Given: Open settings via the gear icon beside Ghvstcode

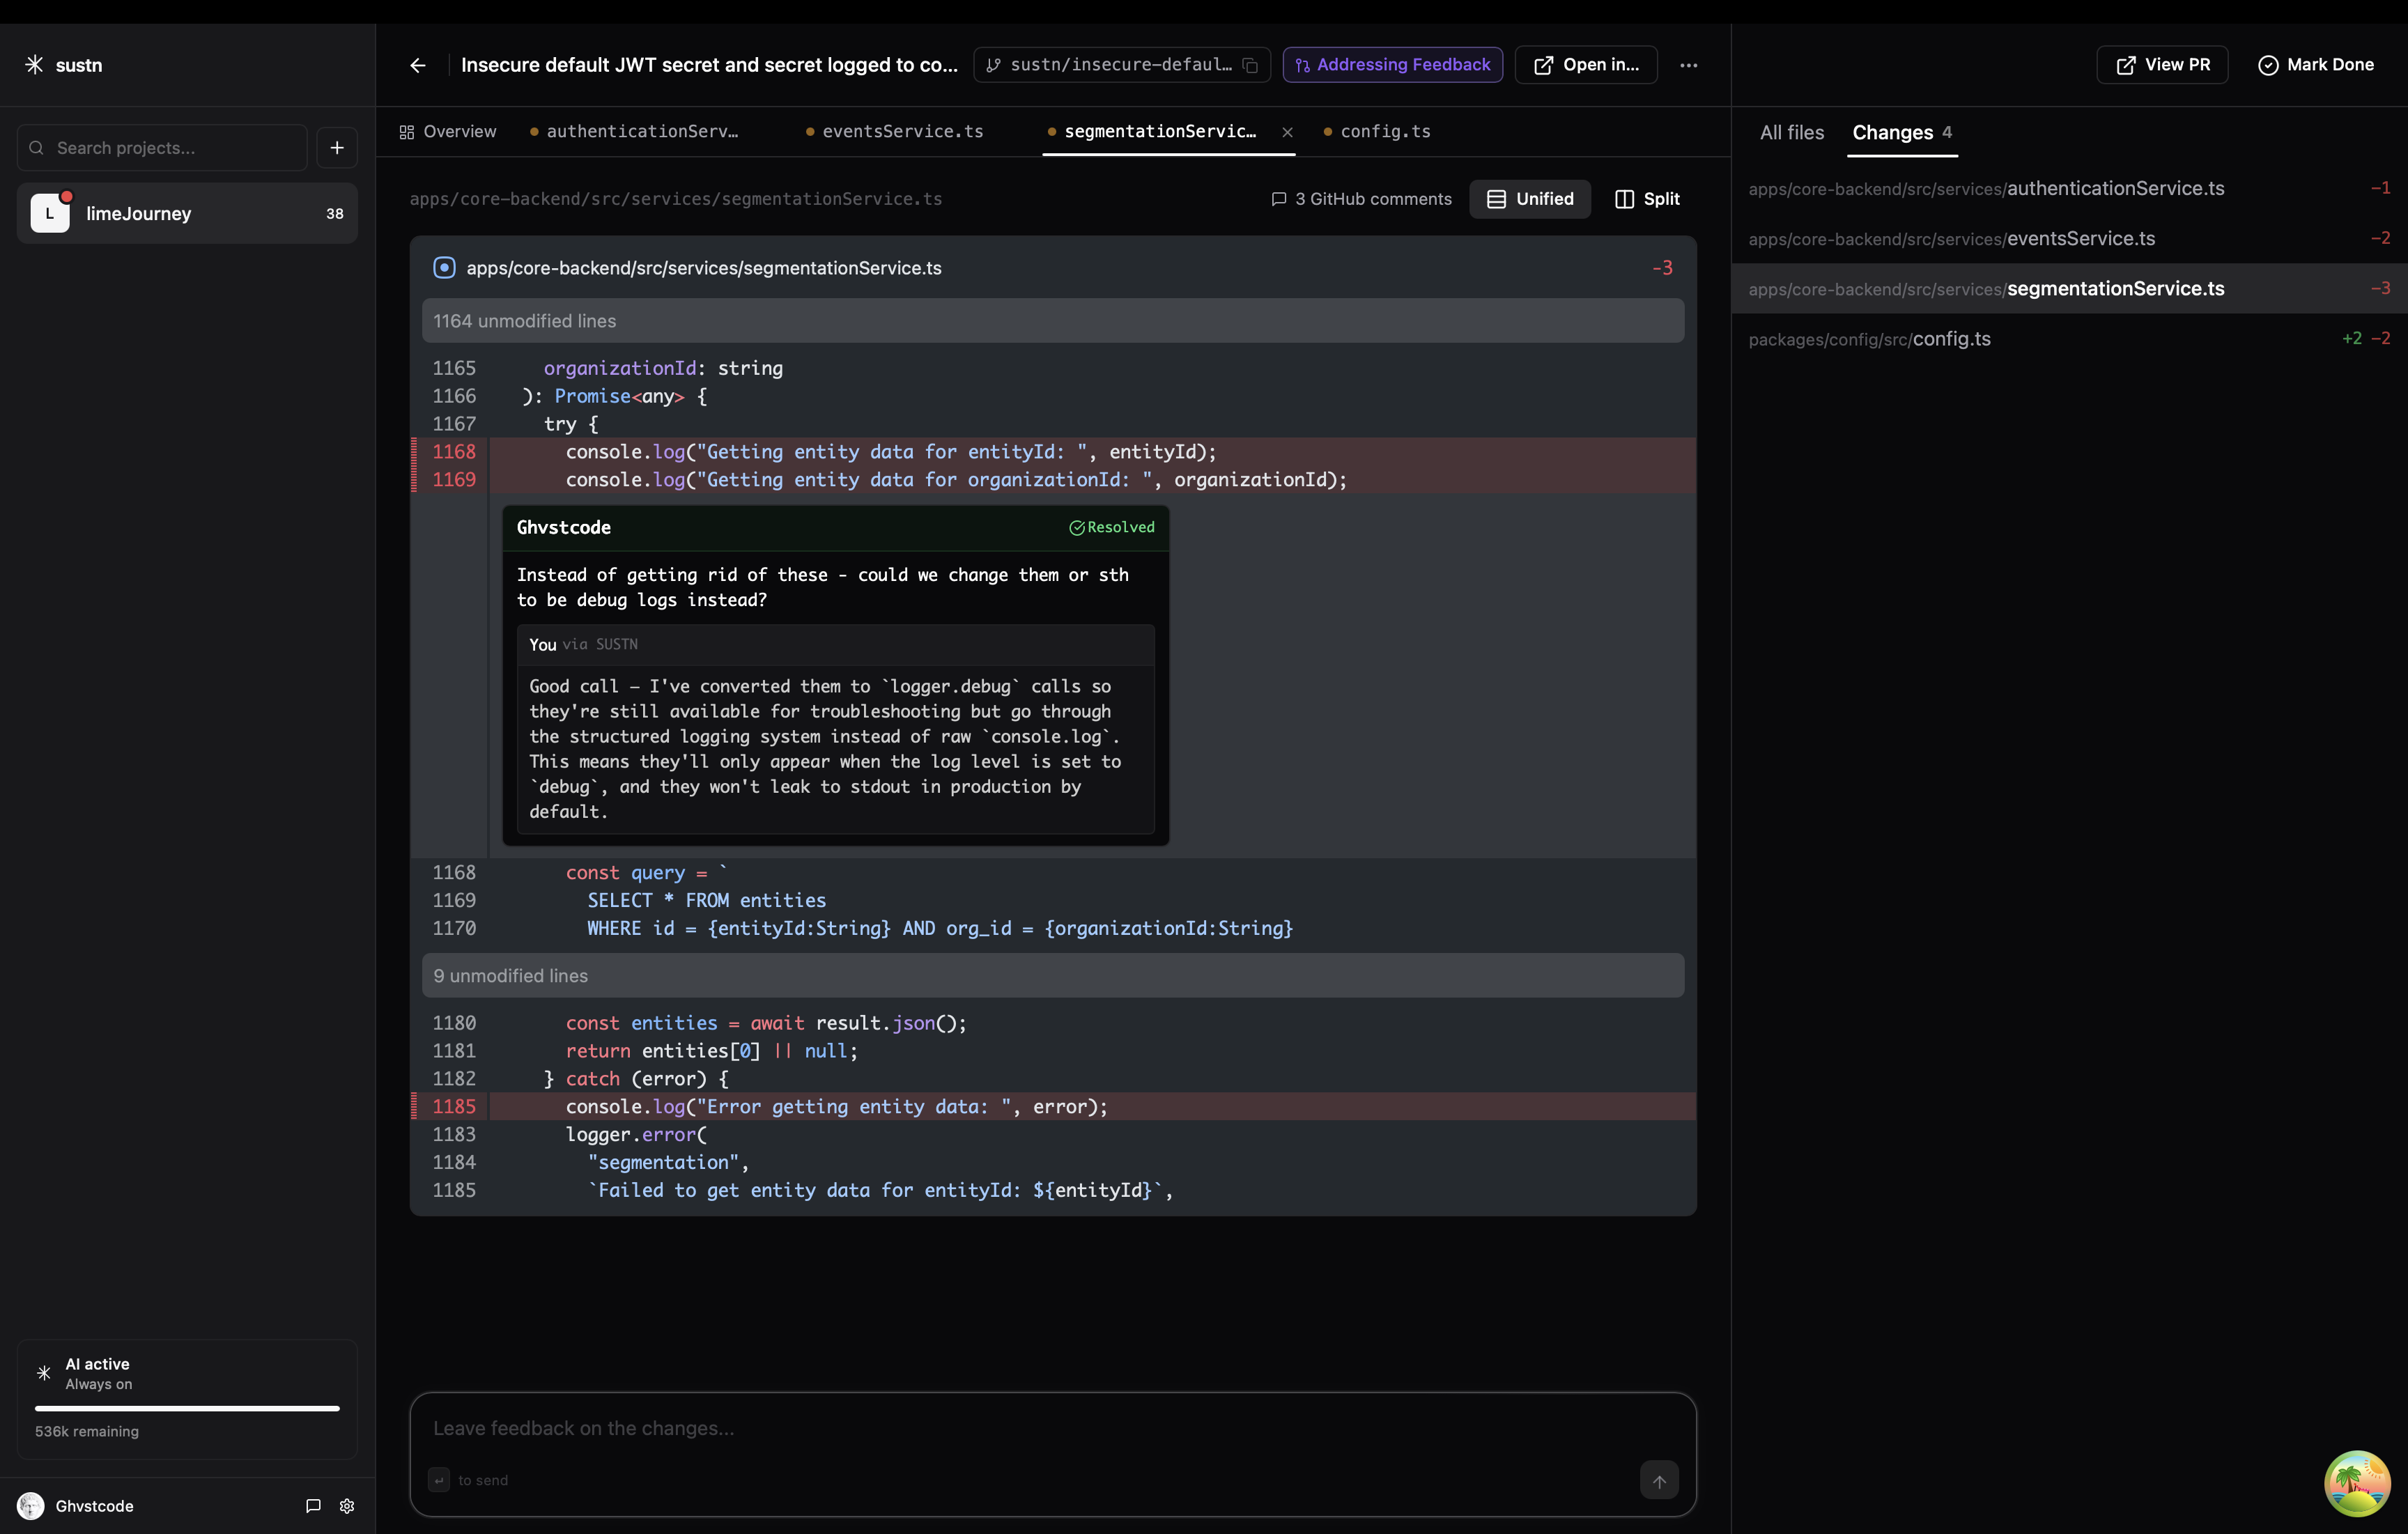Looking at the screenshot, I should tap(347, 1506).
